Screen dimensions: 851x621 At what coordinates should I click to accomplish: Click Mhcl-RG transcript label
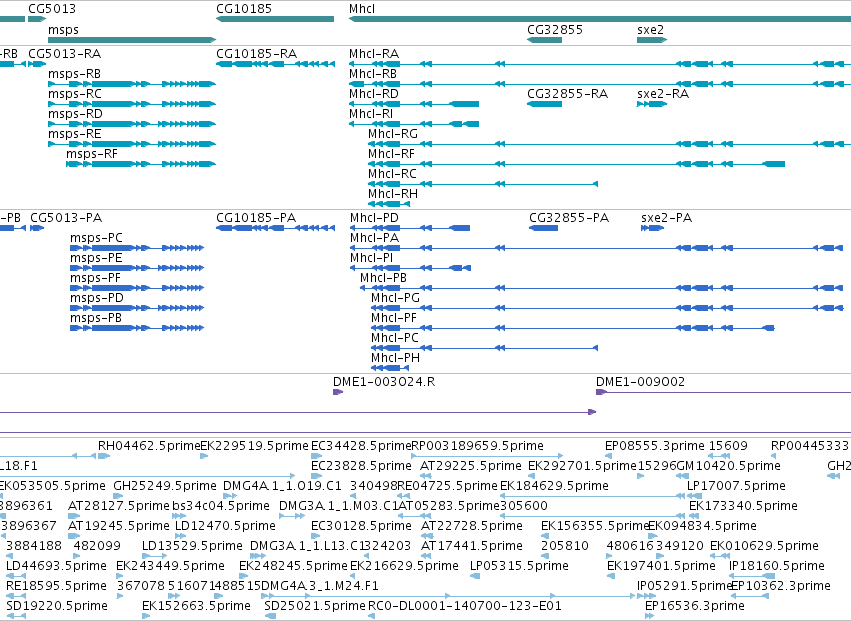click(x=393, y=134)
